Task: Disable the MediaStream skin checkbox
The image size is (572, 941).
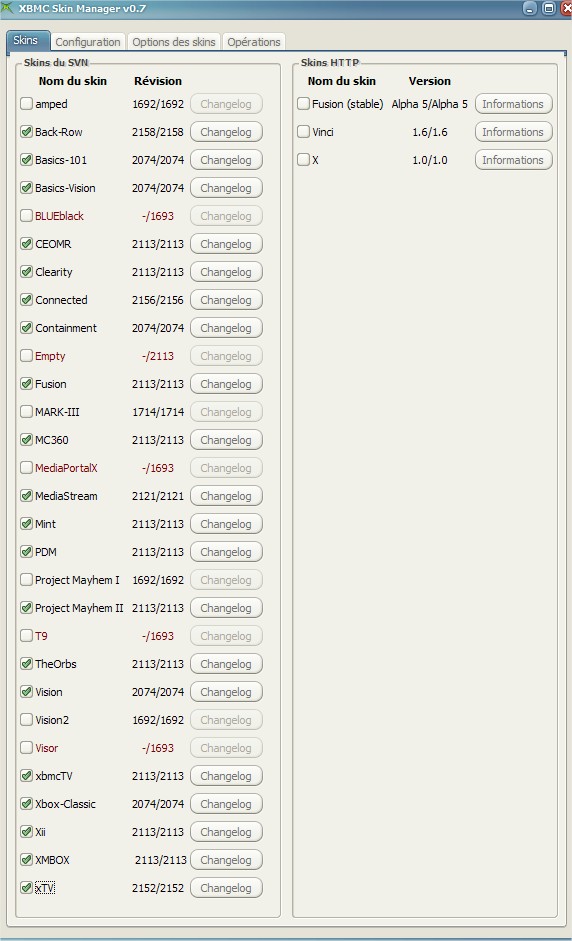Action: [x=26, y=496]
